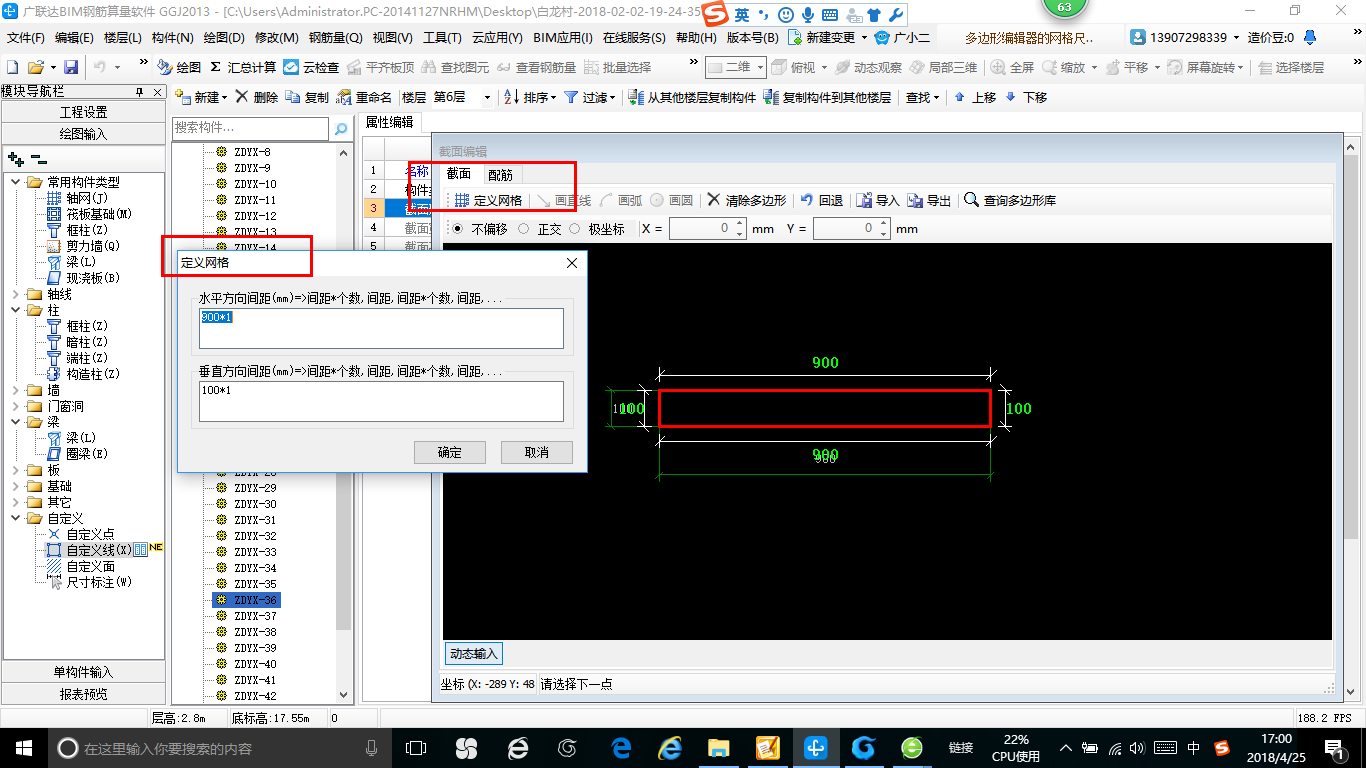Screen dimensions: 1366x768
Task: Click 从其他楼层复制构件
Action: pyautogui.click(x=692, y=97)
